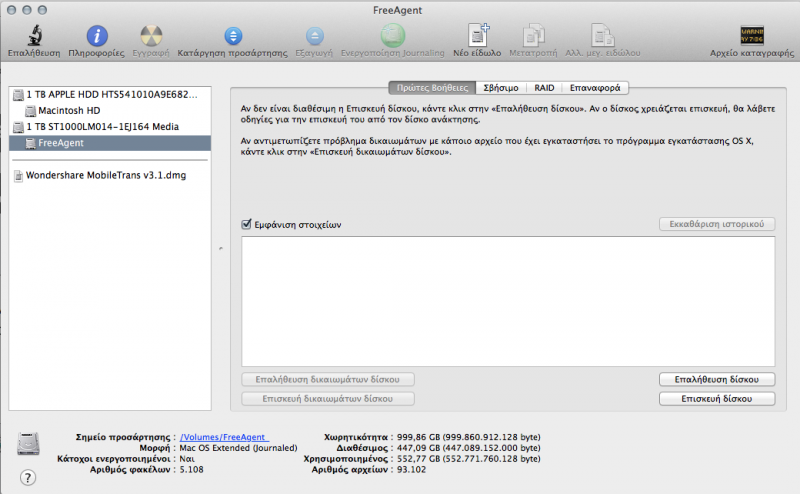Click the Επισκευή δίσκου button

point(717,399)
